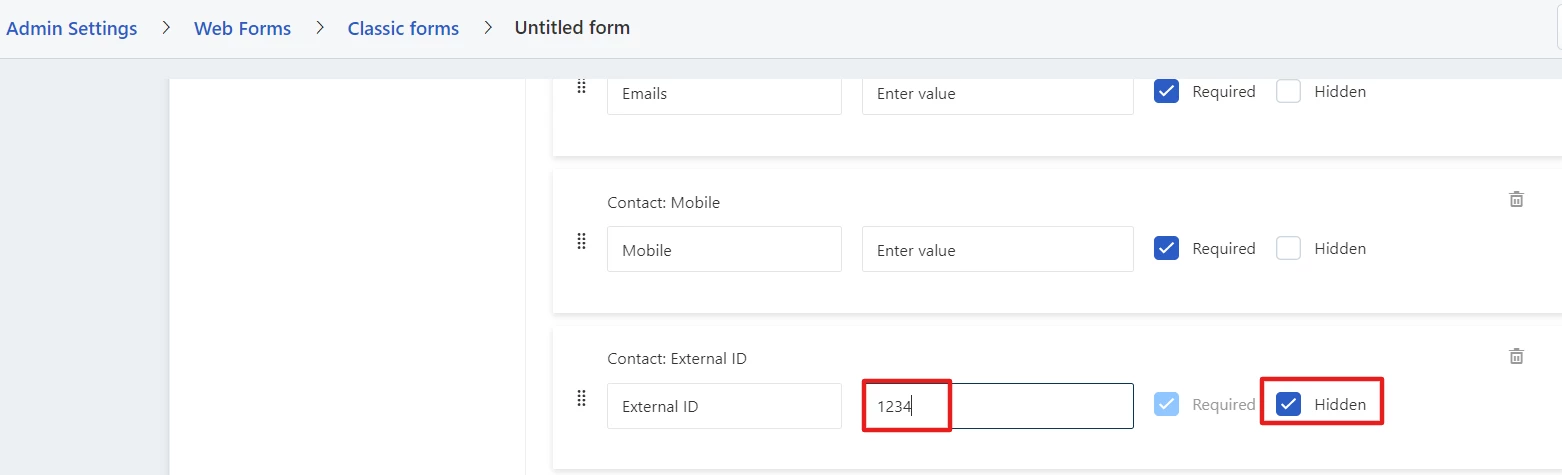Click the External ID value field containing 1234
This screenshot has width=1562, height=475.
click(998, 406)
